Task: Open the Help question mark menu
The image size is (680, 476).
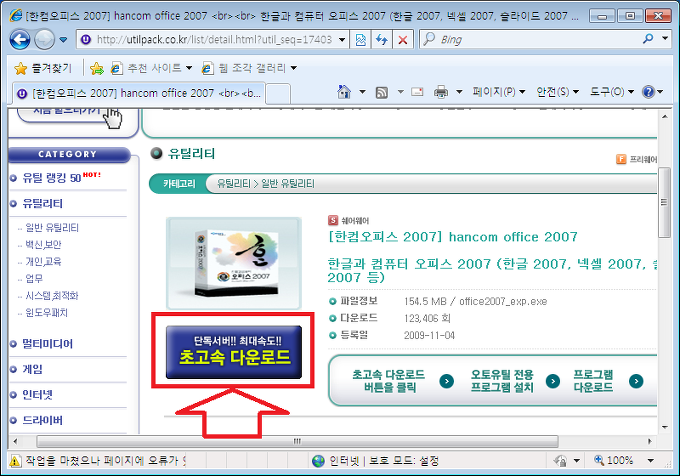Action: tap(653, 92)
